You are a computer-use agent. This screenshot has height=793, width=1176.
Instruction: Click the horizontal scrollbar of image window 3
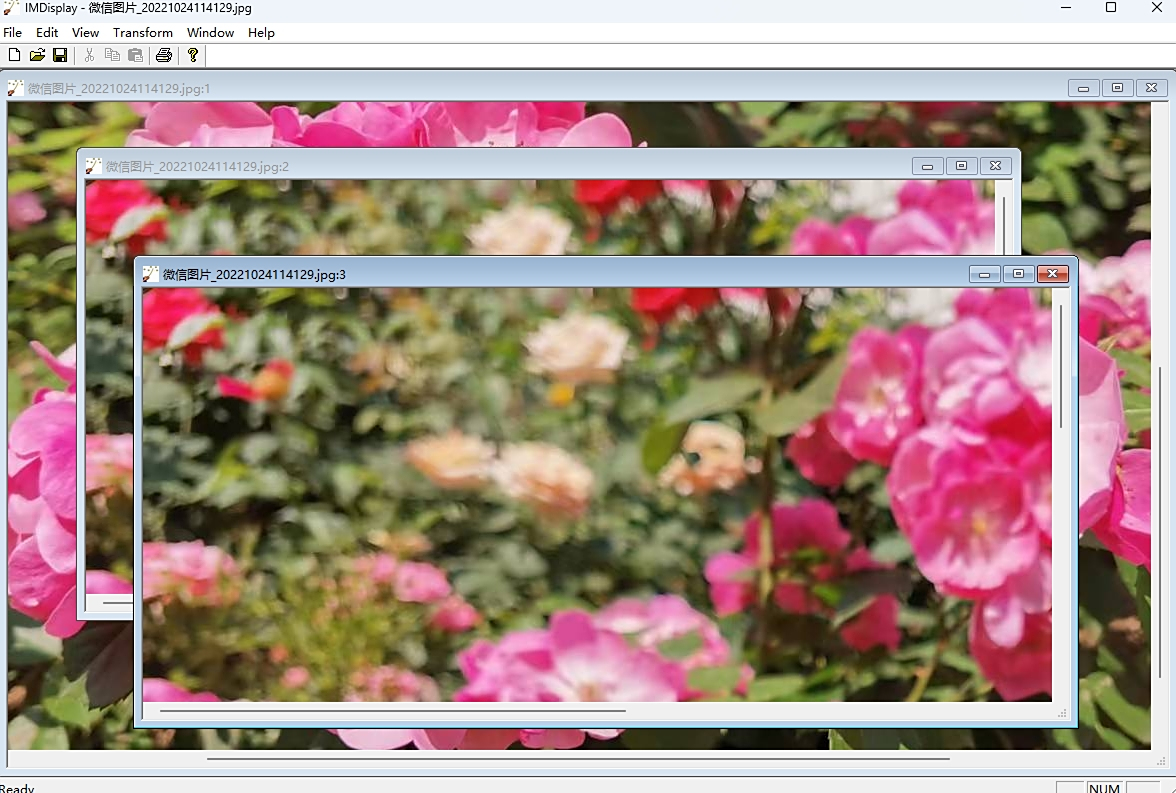392,711
